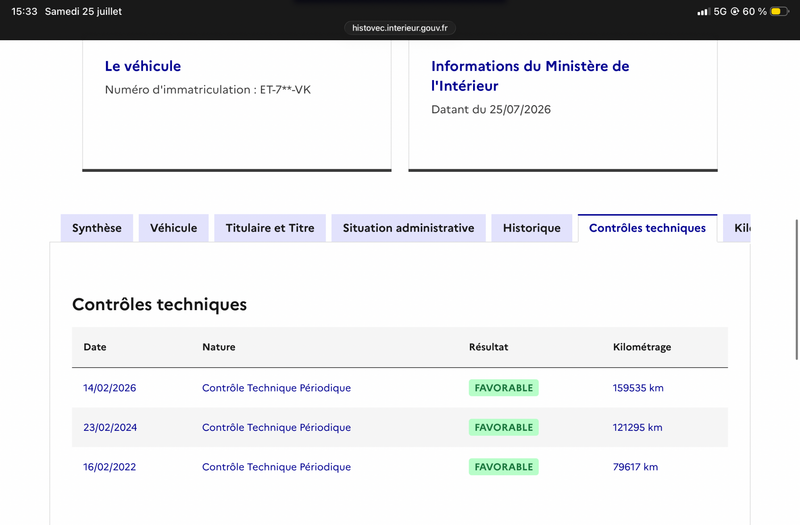800x525 pixels.
Task: Click the Date column header
Action: tap(95, 347)
